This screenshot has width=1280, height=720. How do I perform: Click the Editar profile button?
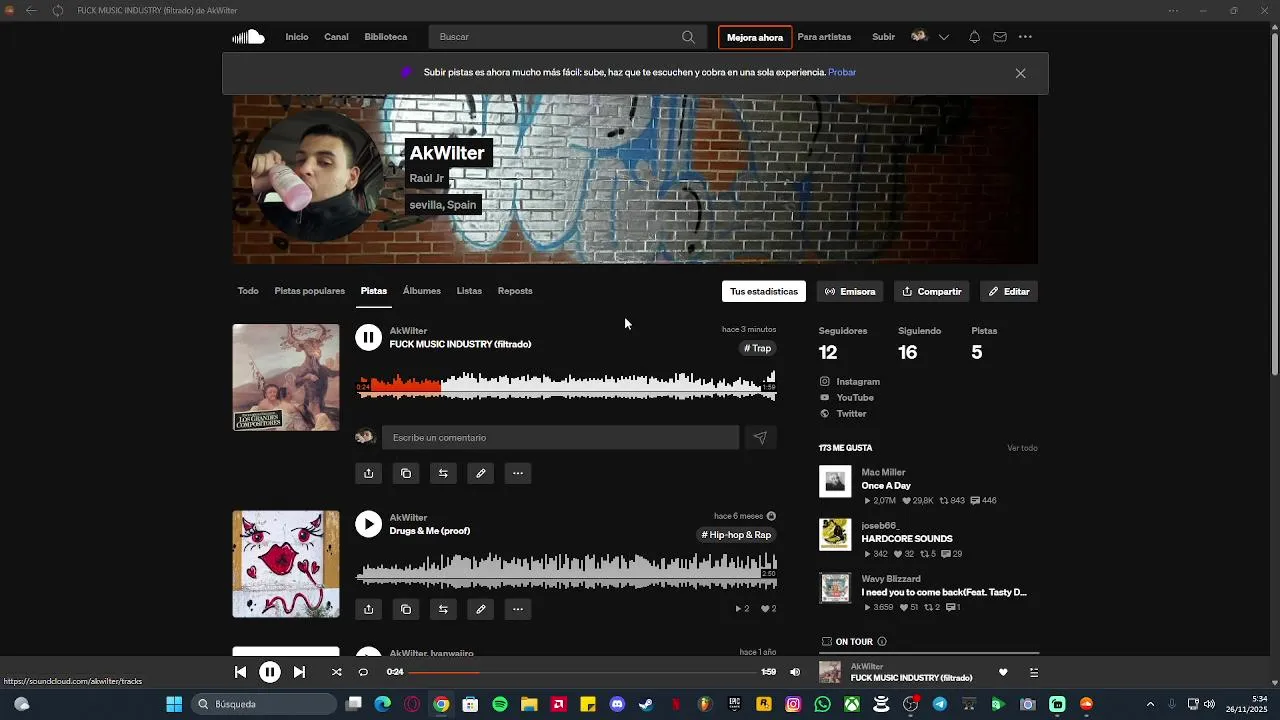coord(1009,291)
